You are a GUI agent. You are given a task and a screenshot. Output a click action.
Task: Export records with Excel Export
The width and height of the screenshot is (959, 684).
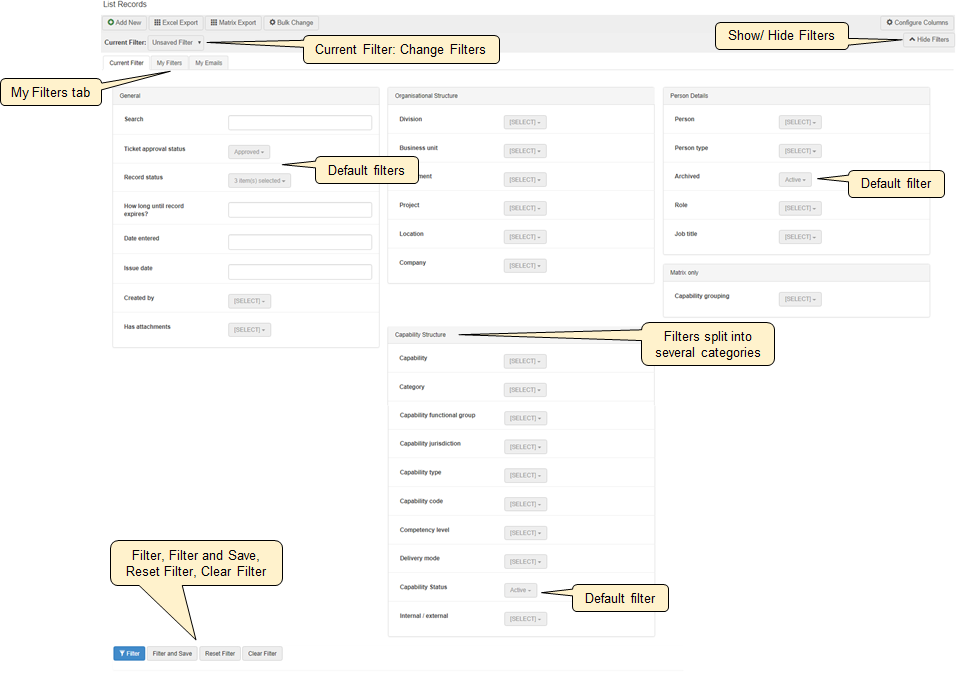(176, 22)
